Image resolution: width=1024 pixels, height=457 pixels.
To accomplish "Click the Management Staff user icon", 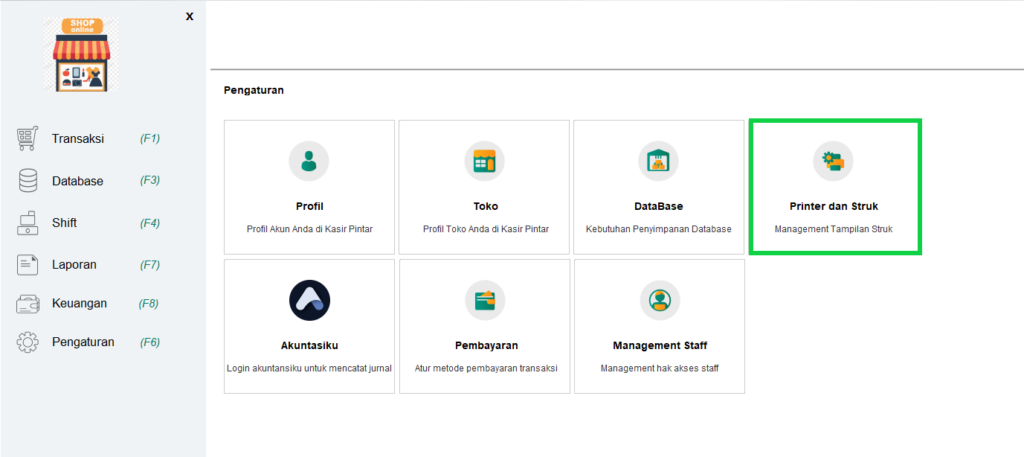I will 659,300.
